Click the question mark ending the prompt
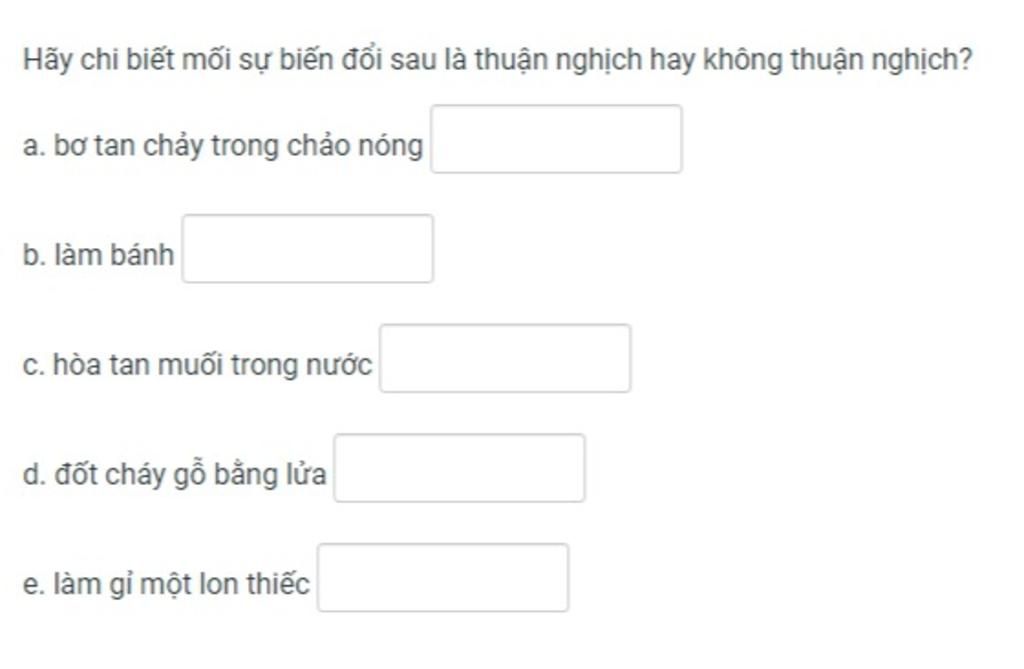Viewport: 1024px width, 669px height. click(967, 59)
